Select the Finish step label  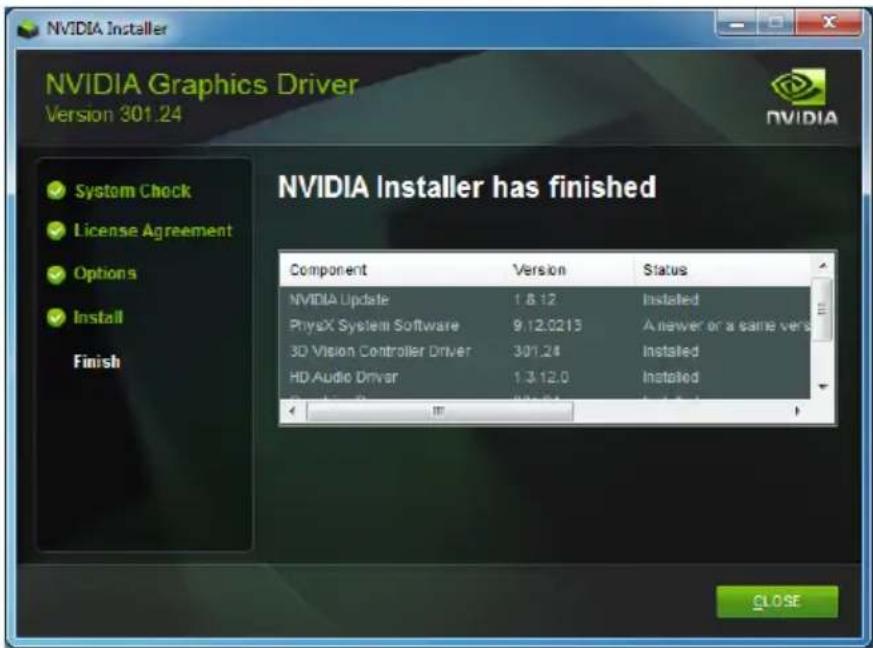(x=97, y=361)
